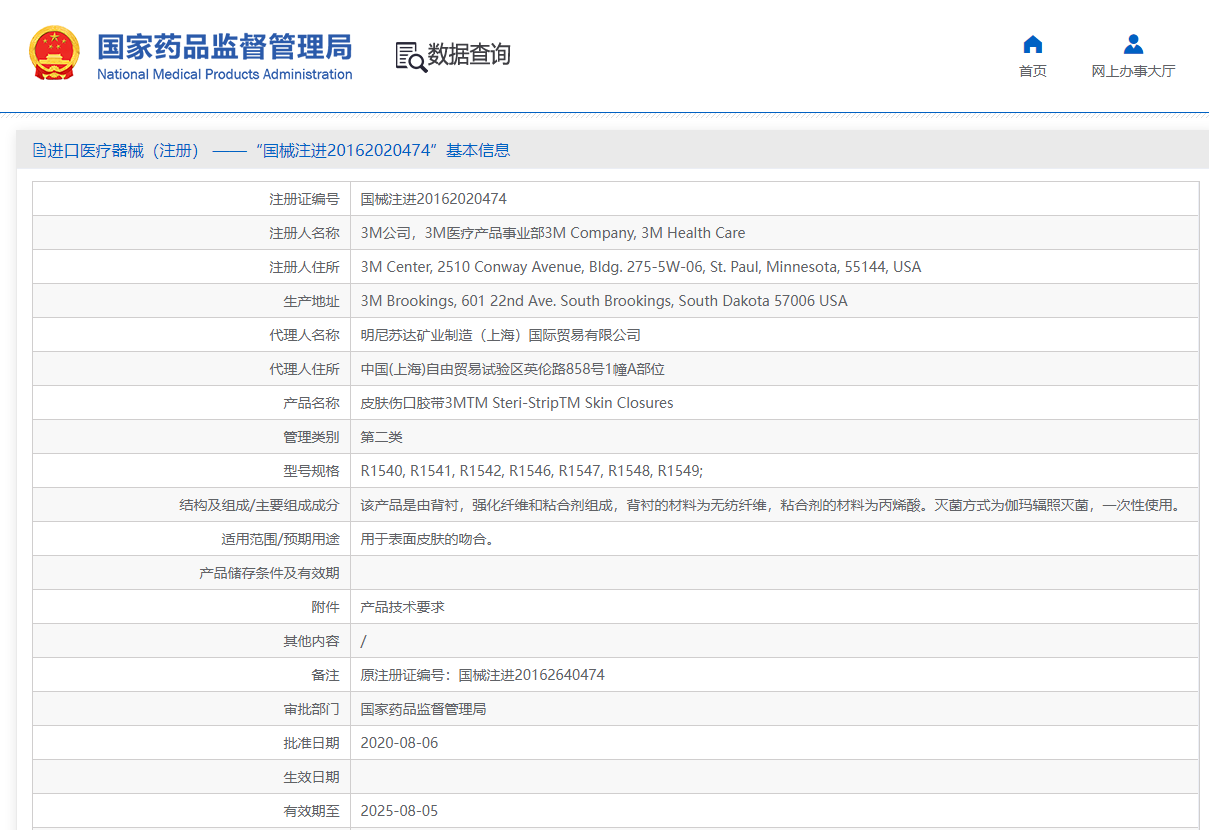Click the 管理类别 label cell

(x=192, y=437)
